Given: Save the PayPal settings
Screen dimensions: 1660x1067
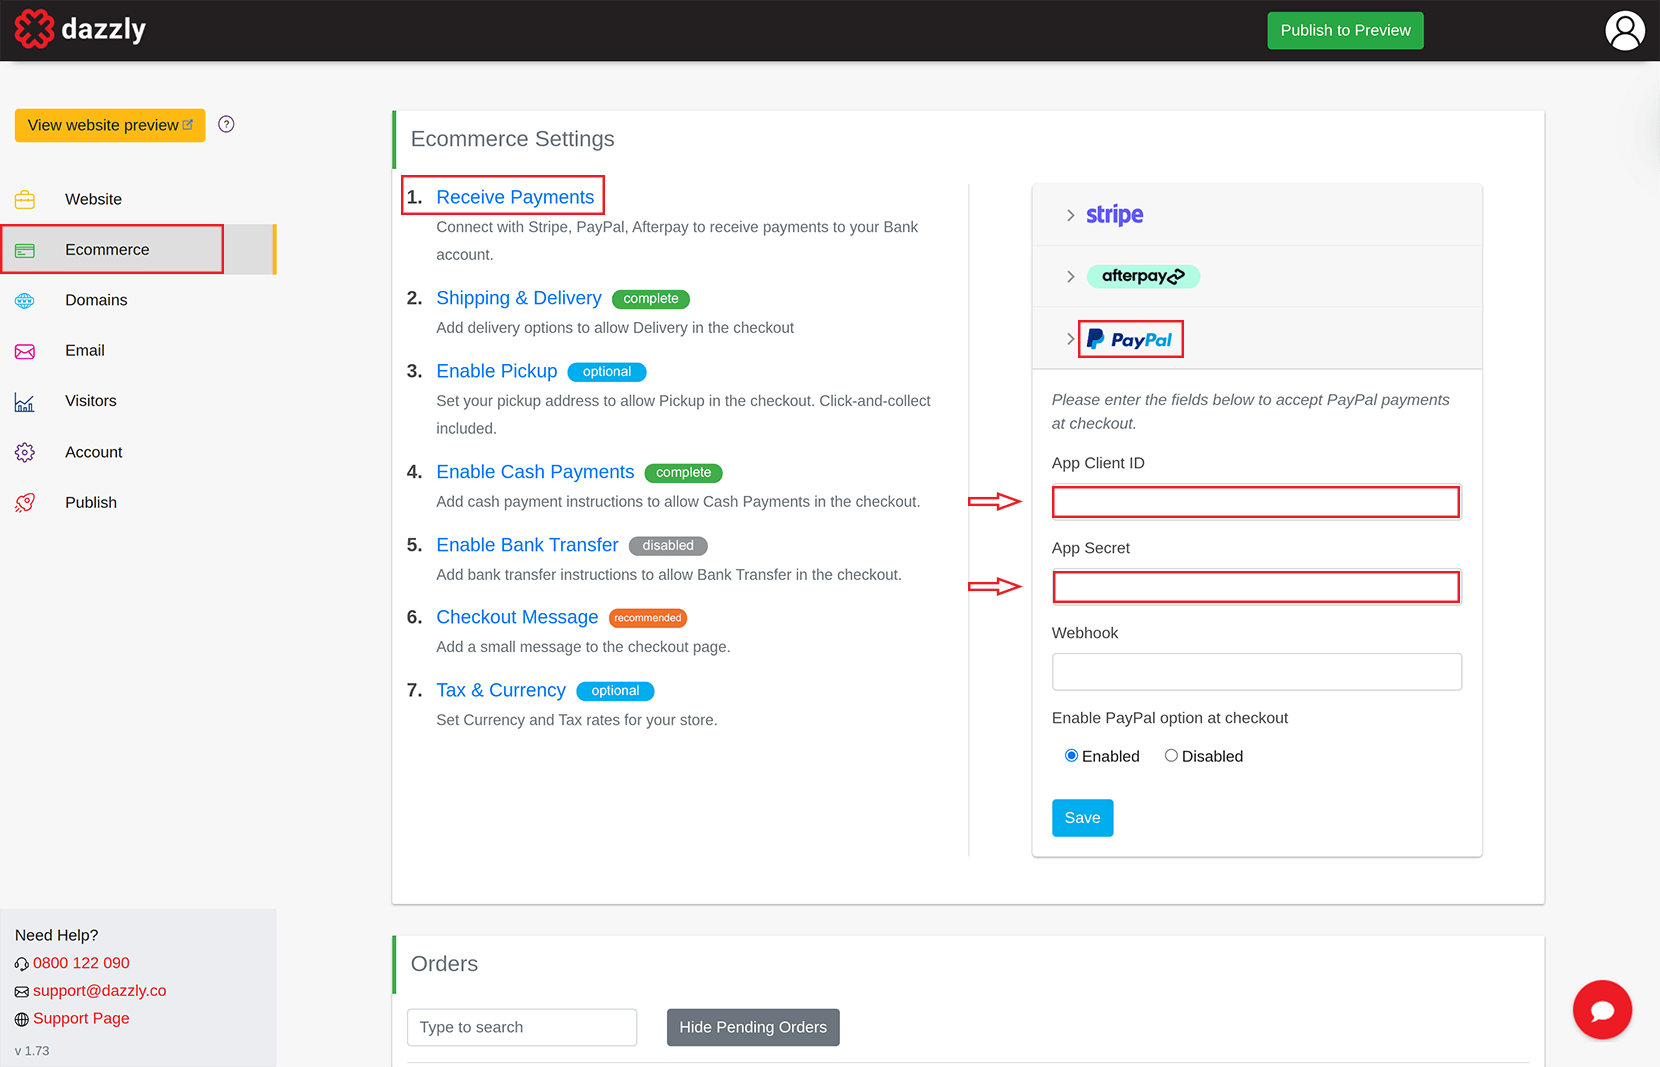Looking at the screenshot, I should [1082, 818].
